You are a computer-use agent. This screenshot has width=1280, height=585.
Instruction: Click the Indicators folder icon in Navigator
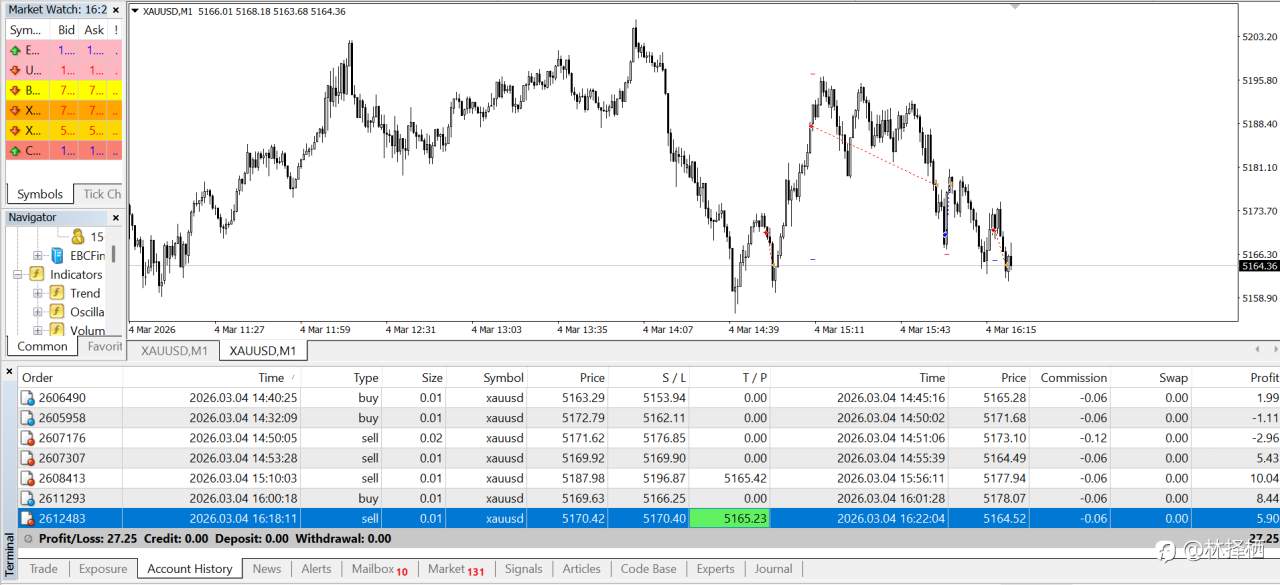tap(37, 274)
